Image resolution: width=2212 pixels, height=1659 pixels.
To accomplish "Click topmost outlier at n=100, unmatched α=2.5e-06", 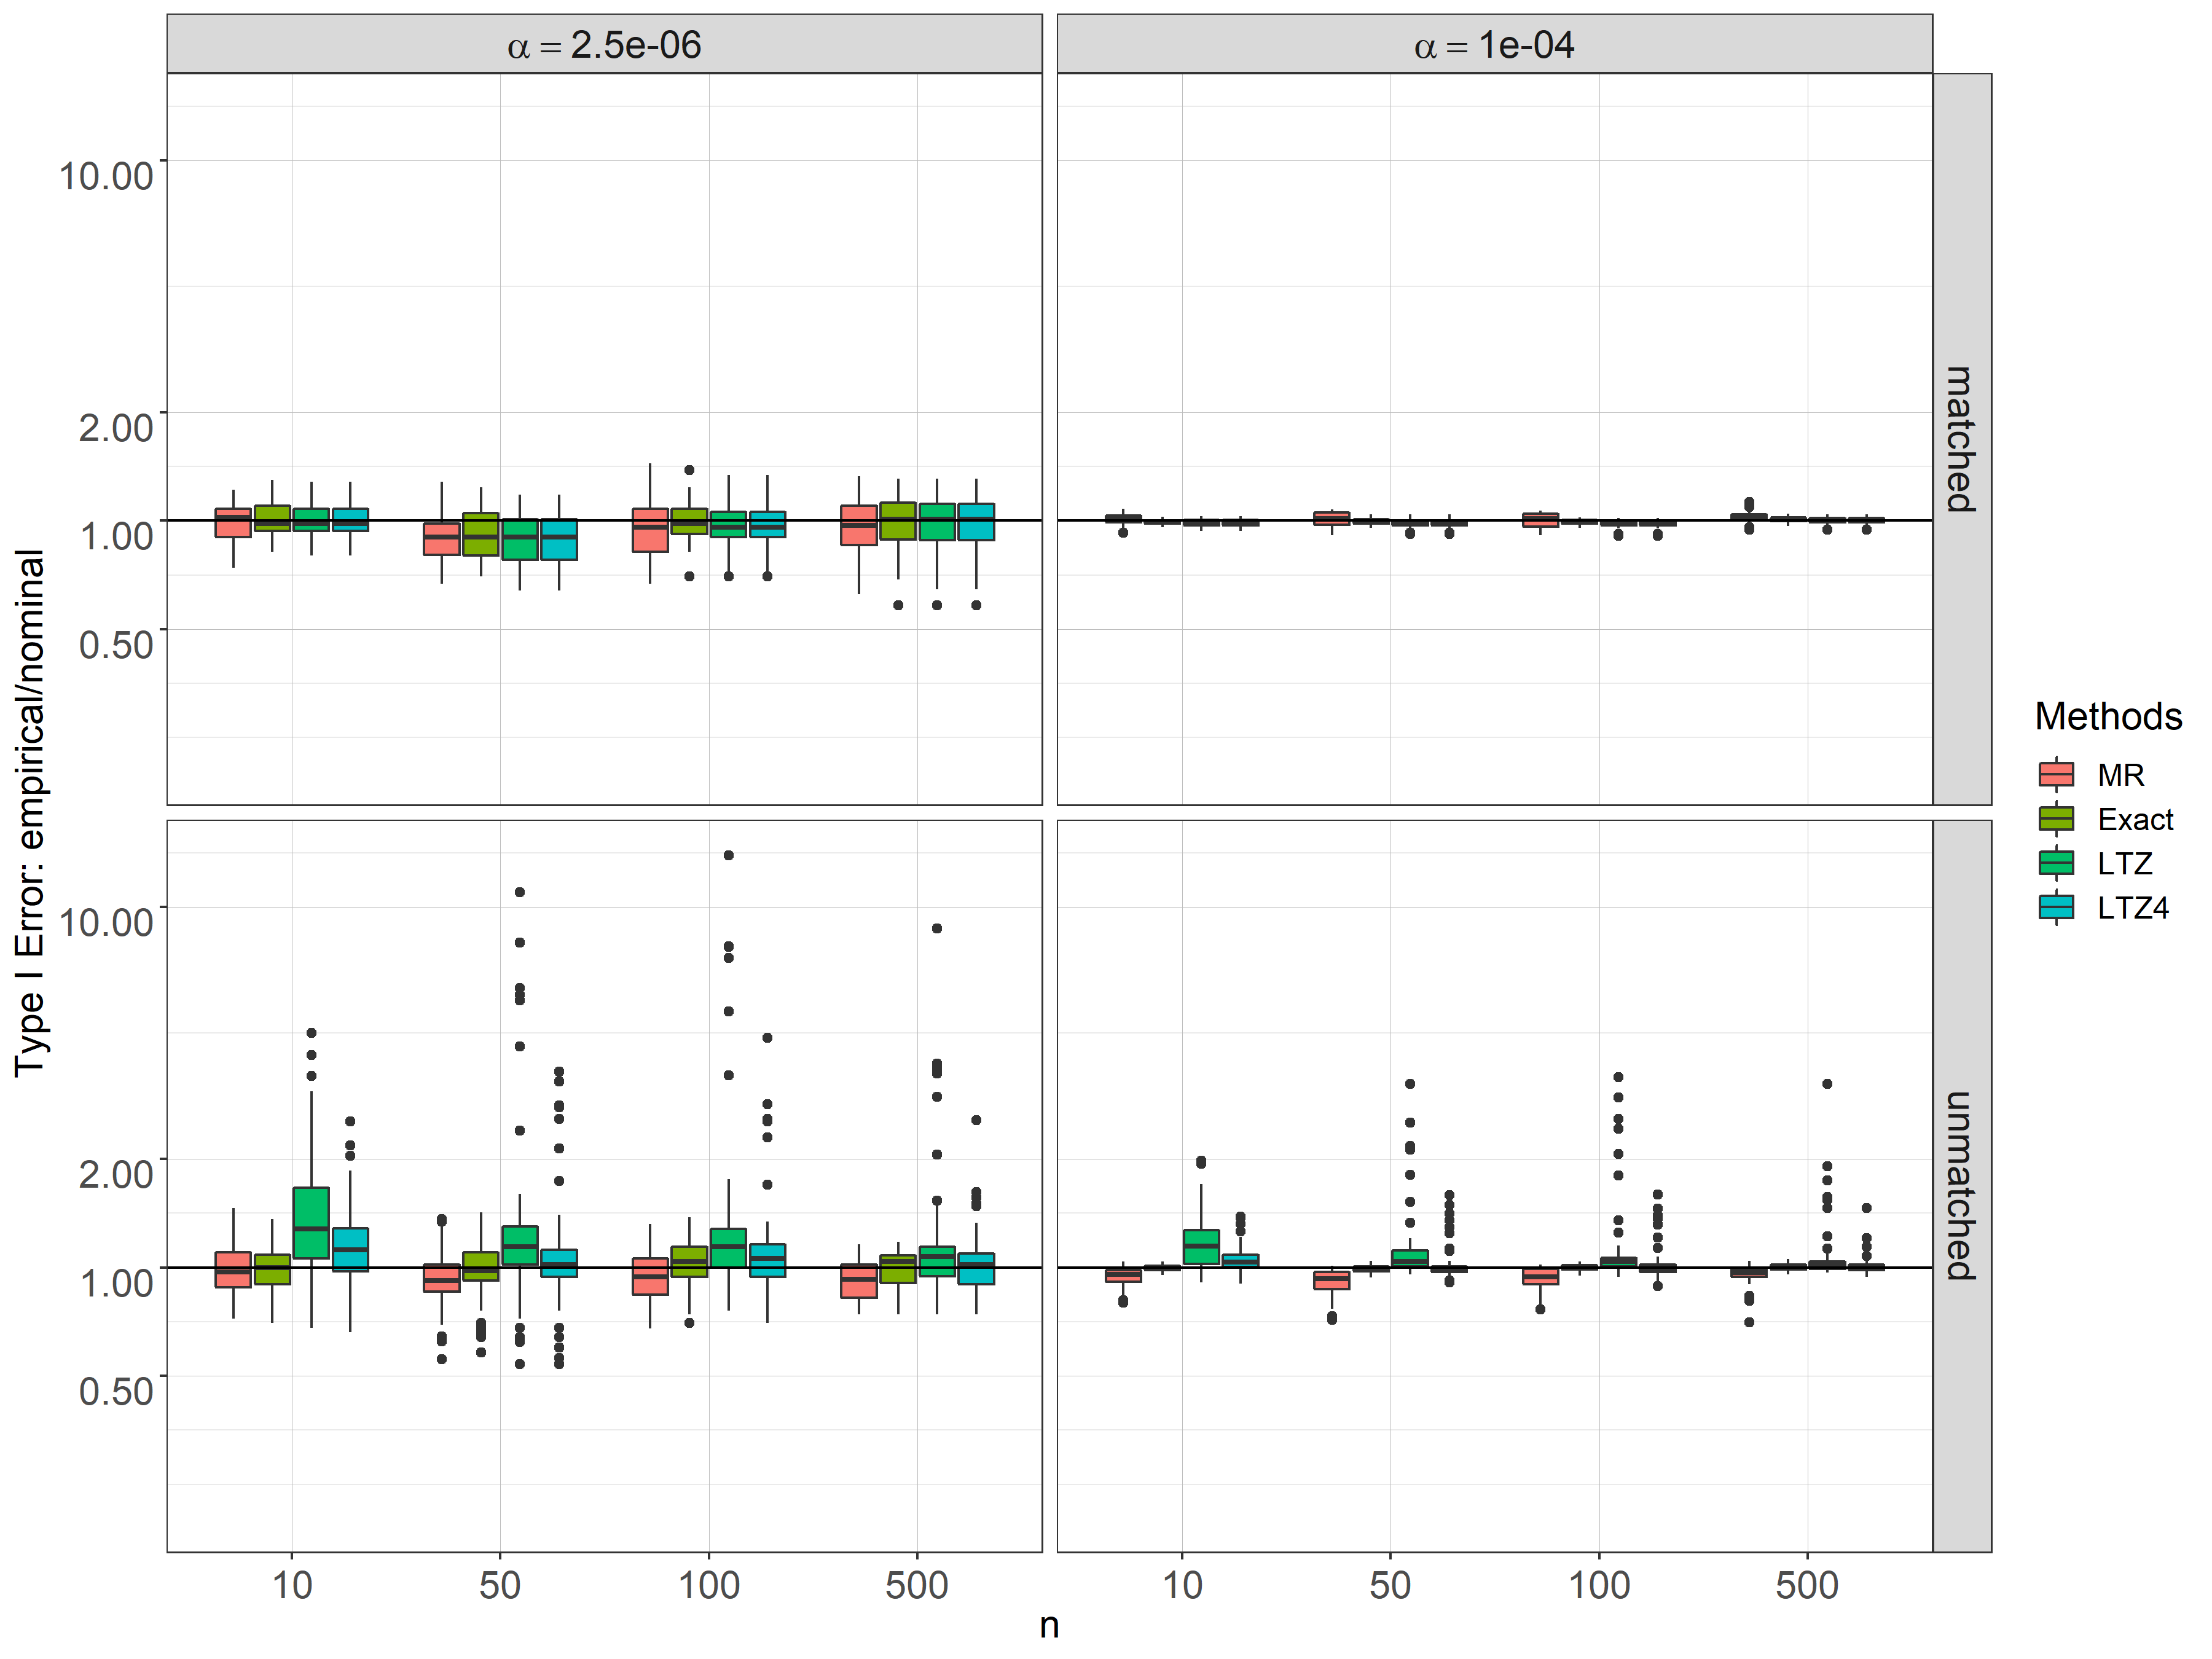I will click(729, 855).
